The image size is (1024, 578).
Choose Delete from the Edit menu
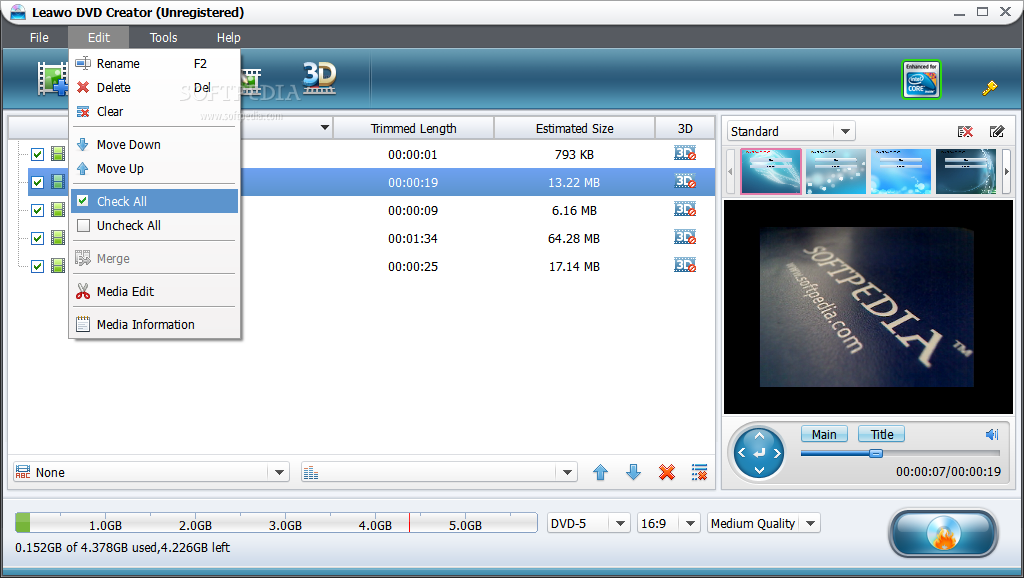[x=154, y=88]
